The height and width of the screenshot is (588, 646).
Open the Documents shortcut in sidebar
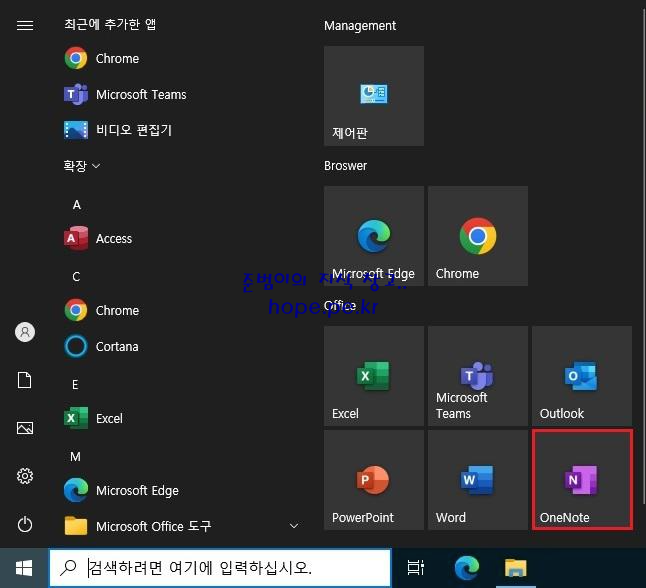25,380
